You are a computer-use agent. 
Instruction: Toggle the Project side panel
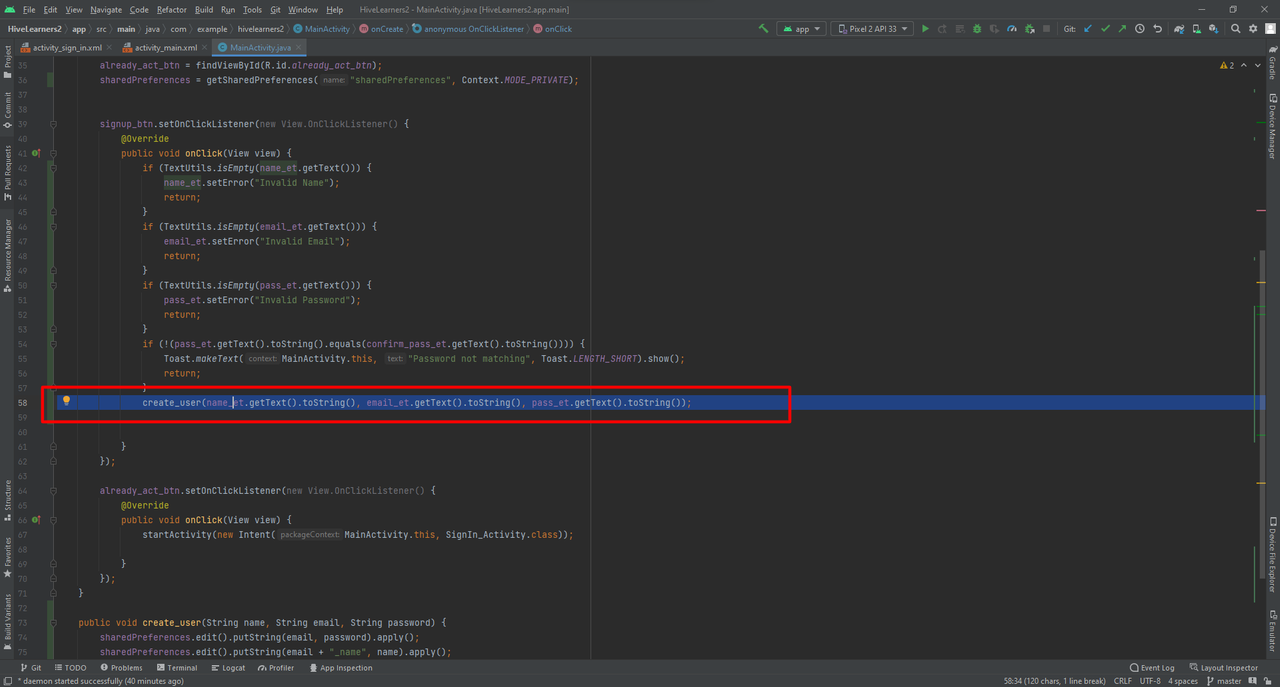[x=8, y=62]
